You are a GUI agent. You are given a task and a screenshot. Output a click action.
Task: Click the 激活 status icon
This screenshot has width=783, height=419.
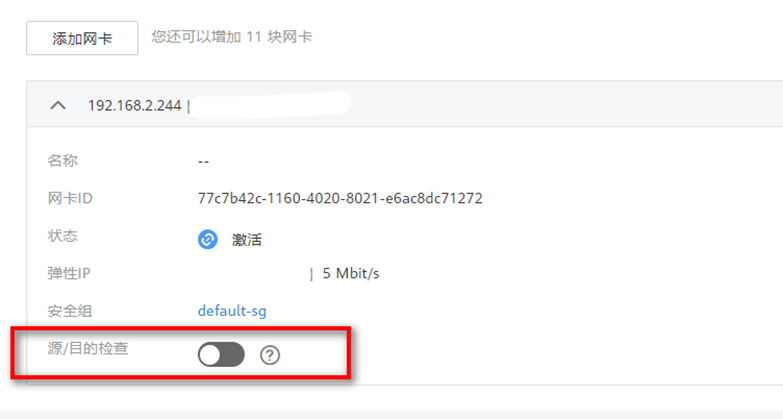coord(207,240)
